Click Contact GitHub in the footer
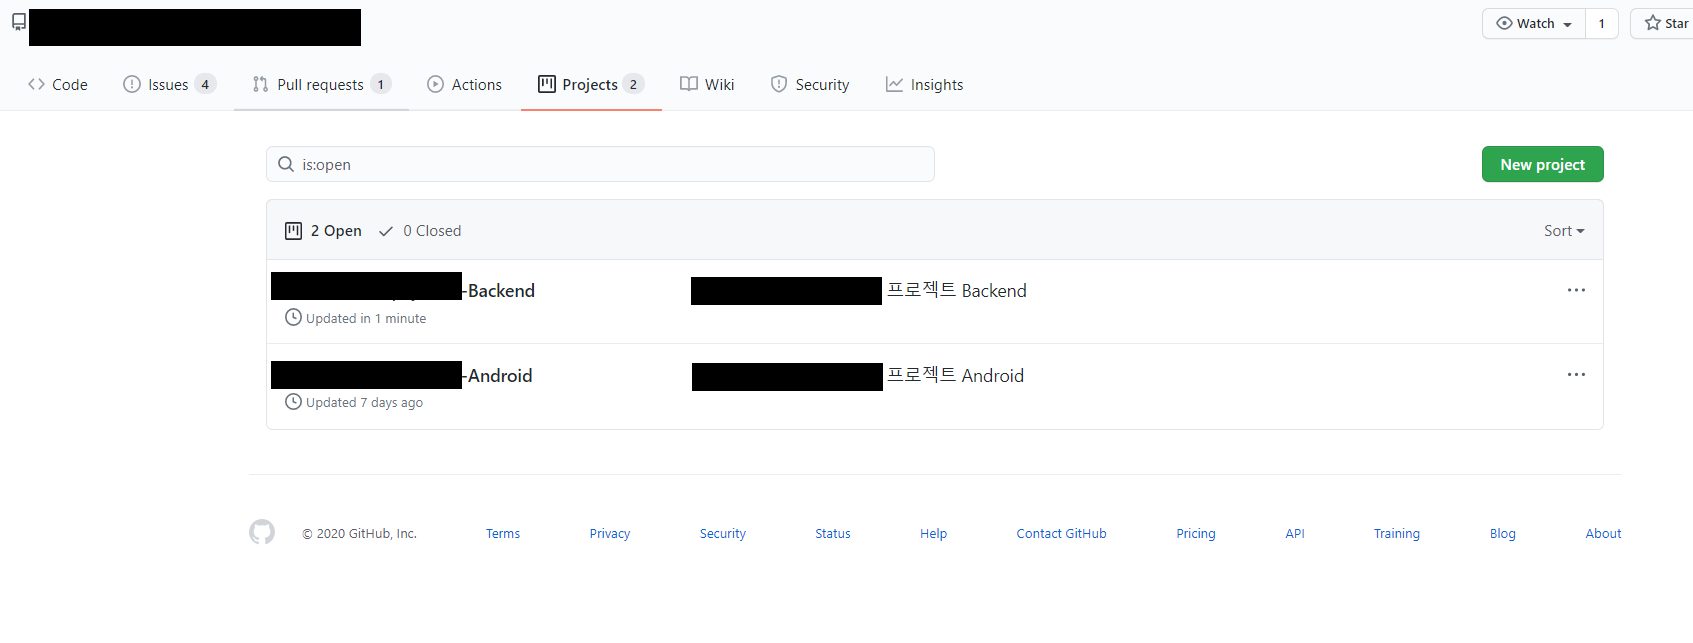Screen dimensions: 1693x643 1062,534
